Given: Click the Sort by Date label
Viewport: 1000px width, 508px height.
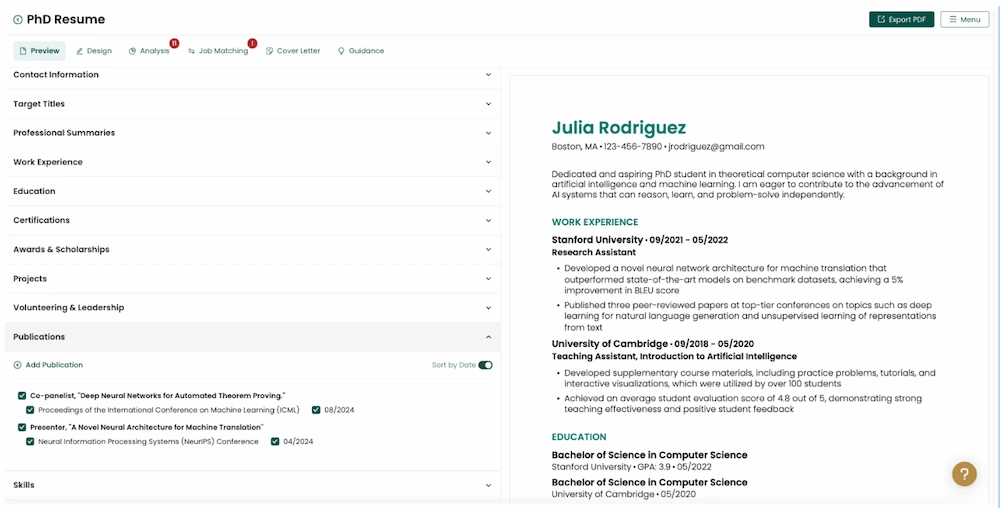Looking at the screenshot, I should click(x=453, y=365).
